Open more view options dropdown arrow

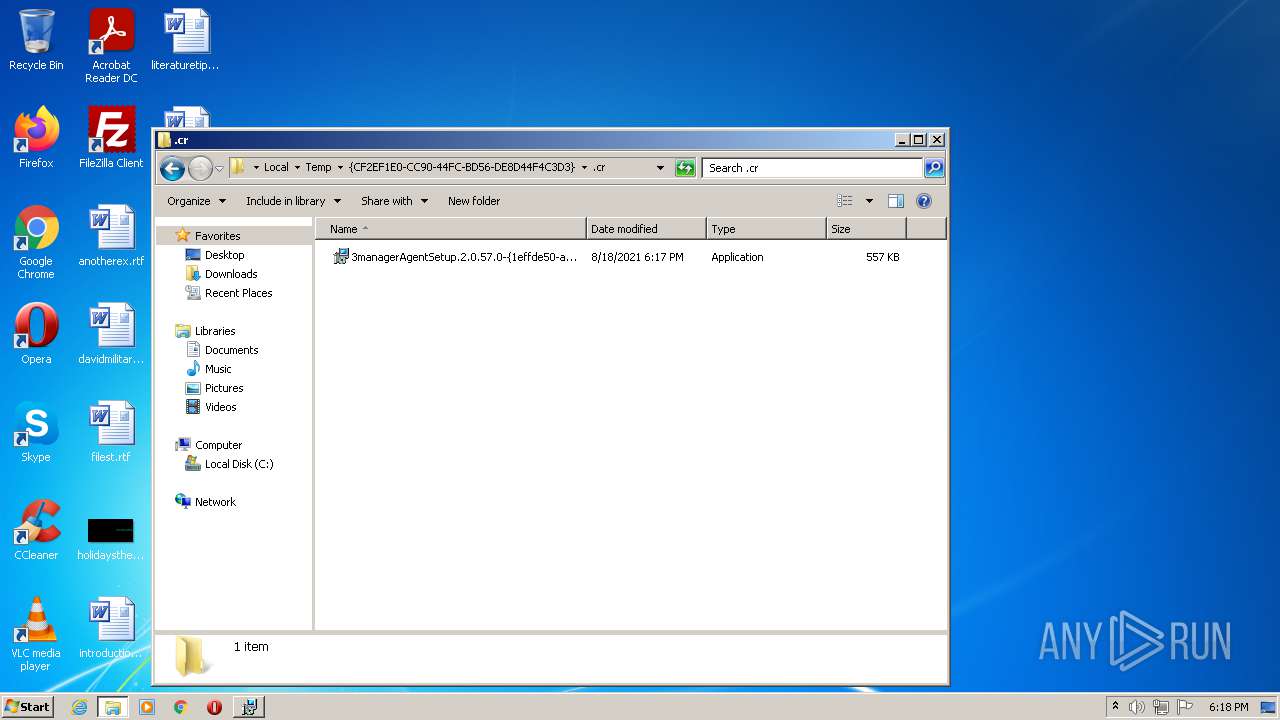click(x=869, y=201)
